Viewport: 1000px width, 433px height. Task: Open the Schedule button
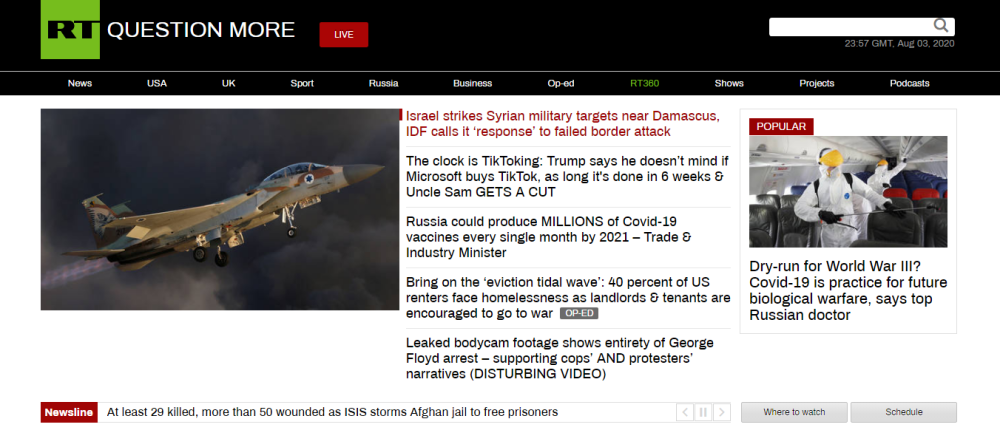(904, 413)
